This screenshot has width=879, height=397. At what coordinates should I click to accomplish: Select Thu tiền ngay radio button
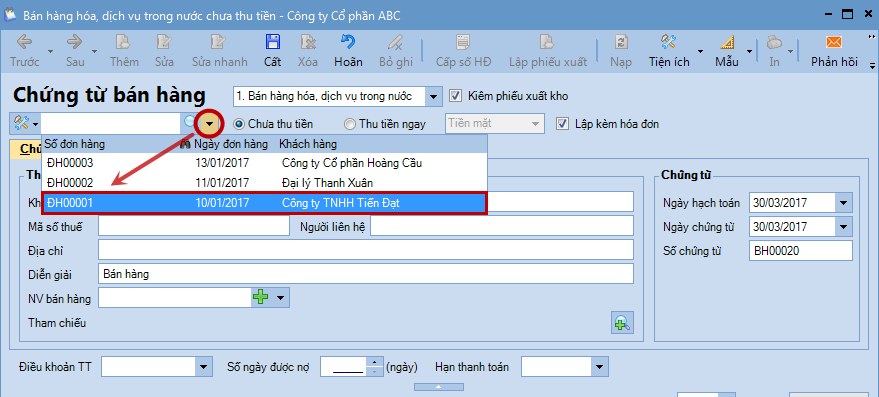pos(350,124)
